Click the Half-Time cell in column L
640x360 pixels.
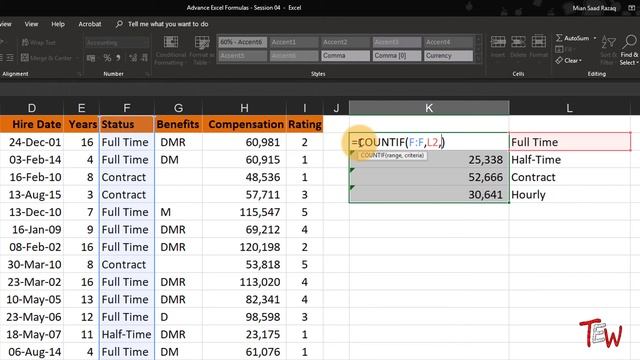(570, 160)
